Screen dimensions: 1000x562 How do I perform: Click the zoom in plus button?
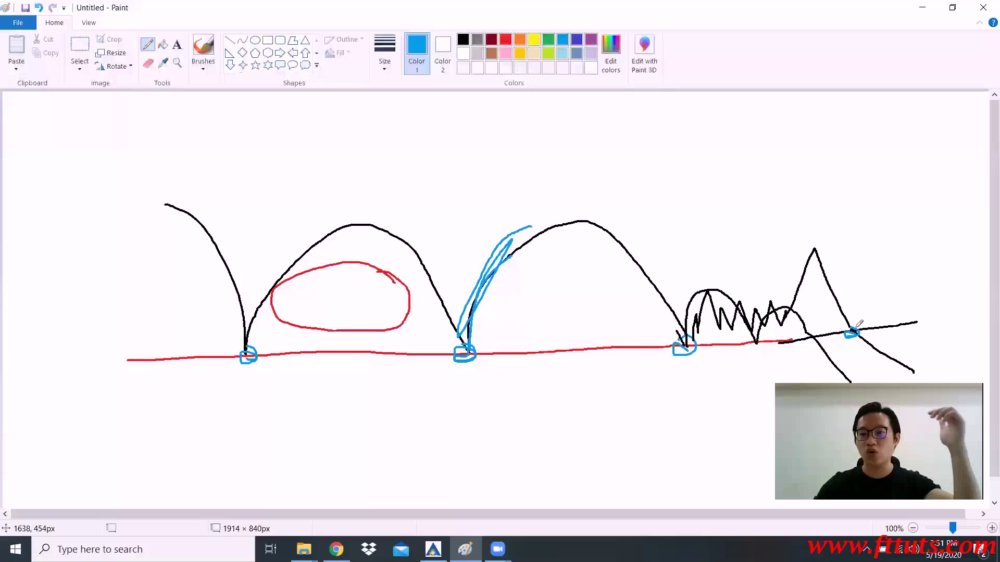pyautogui.click(x=992, y=528)
